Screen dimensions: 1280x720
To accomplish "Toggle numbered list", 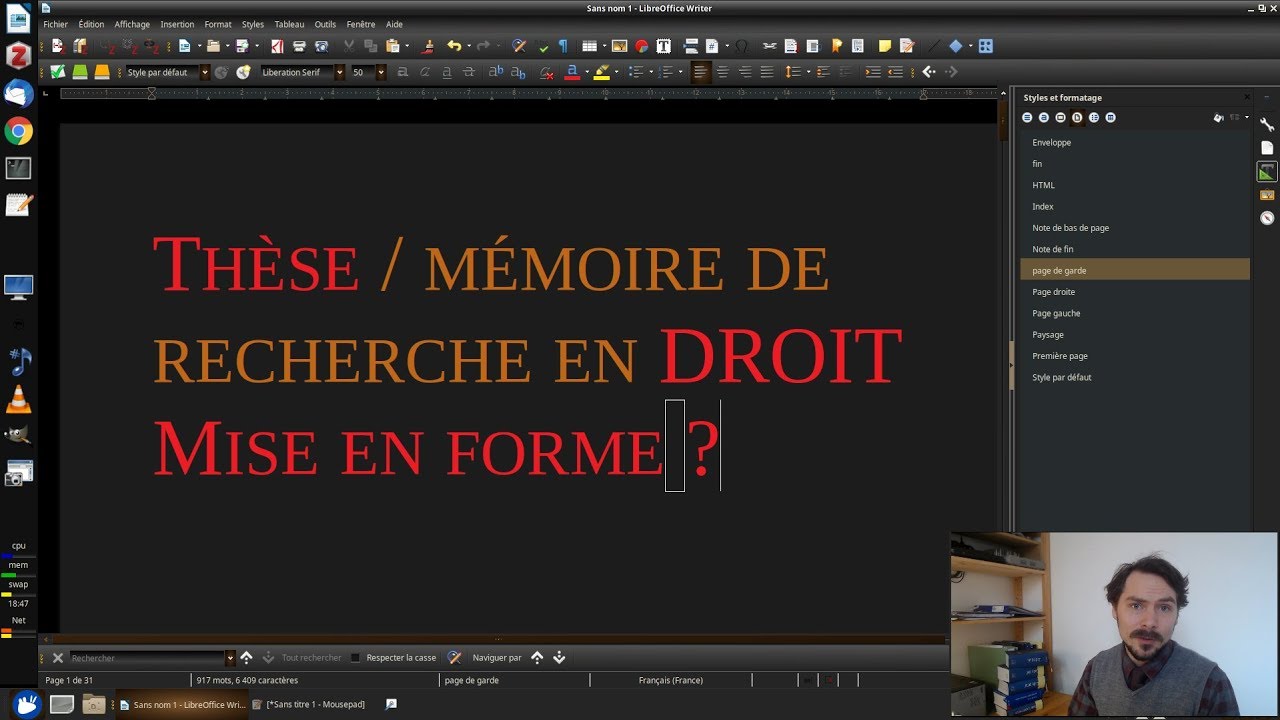I will tap(665, 72).
